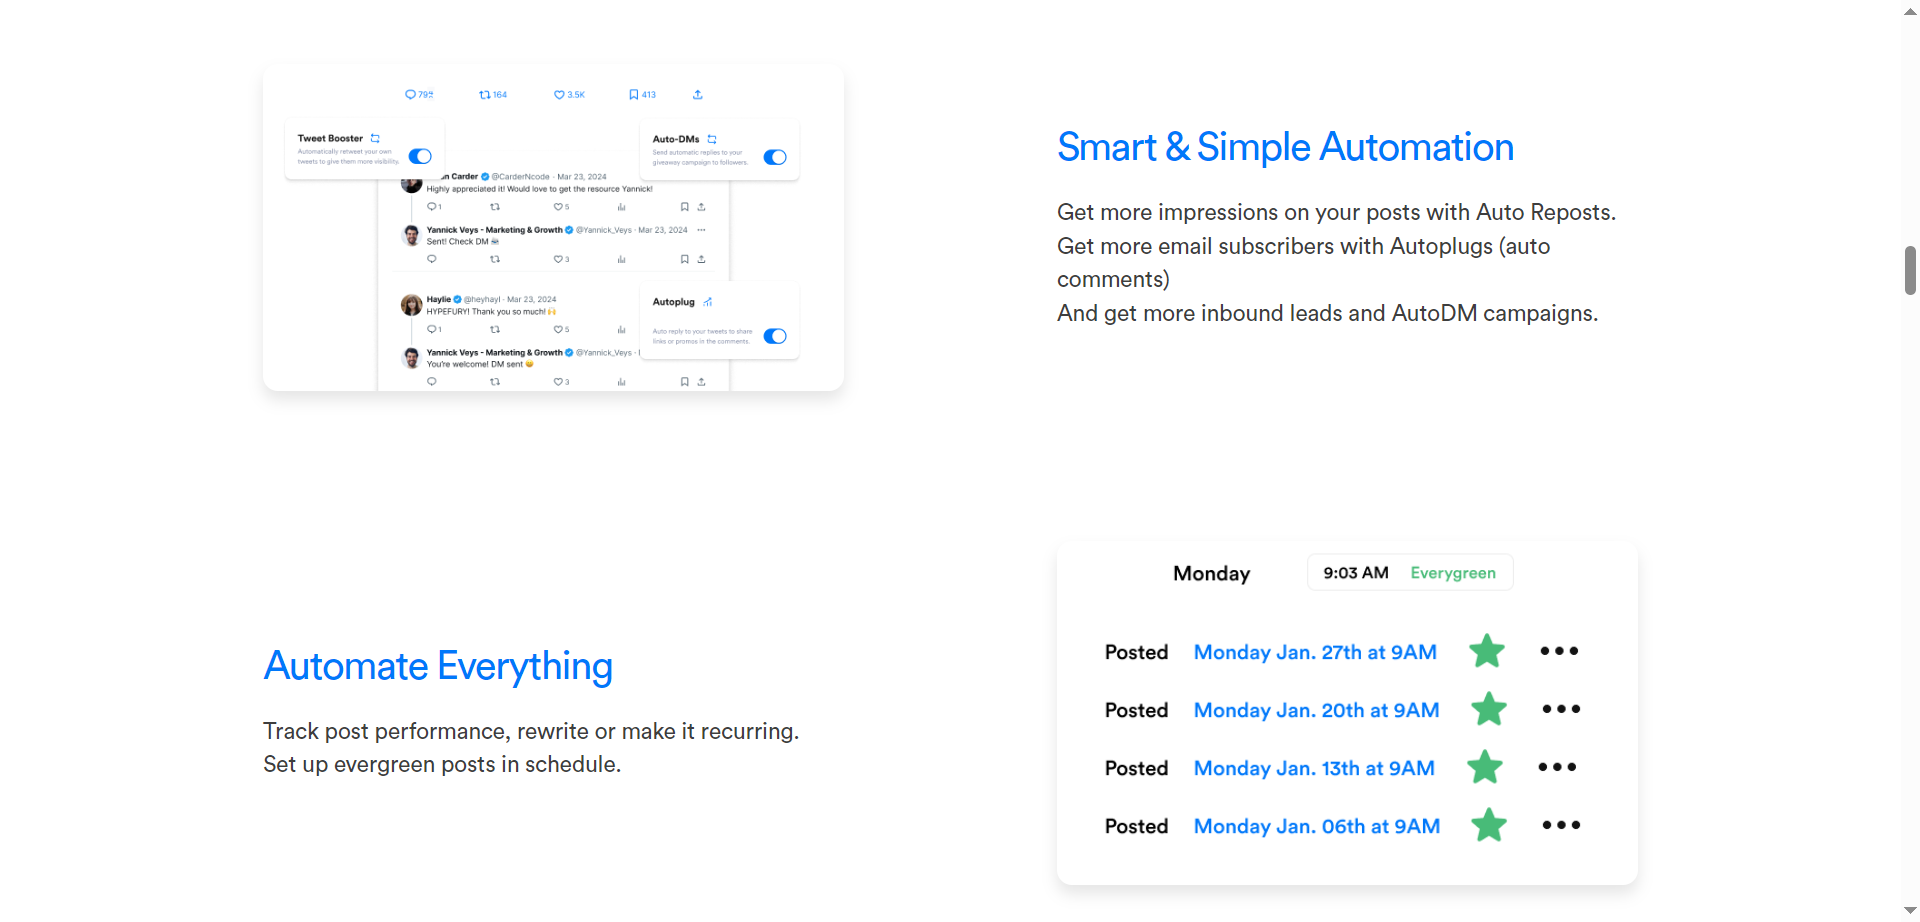Open analytics icon under Carder's tweet
The width and height of the screenshot is (1920, 922).
pos(621,207)
